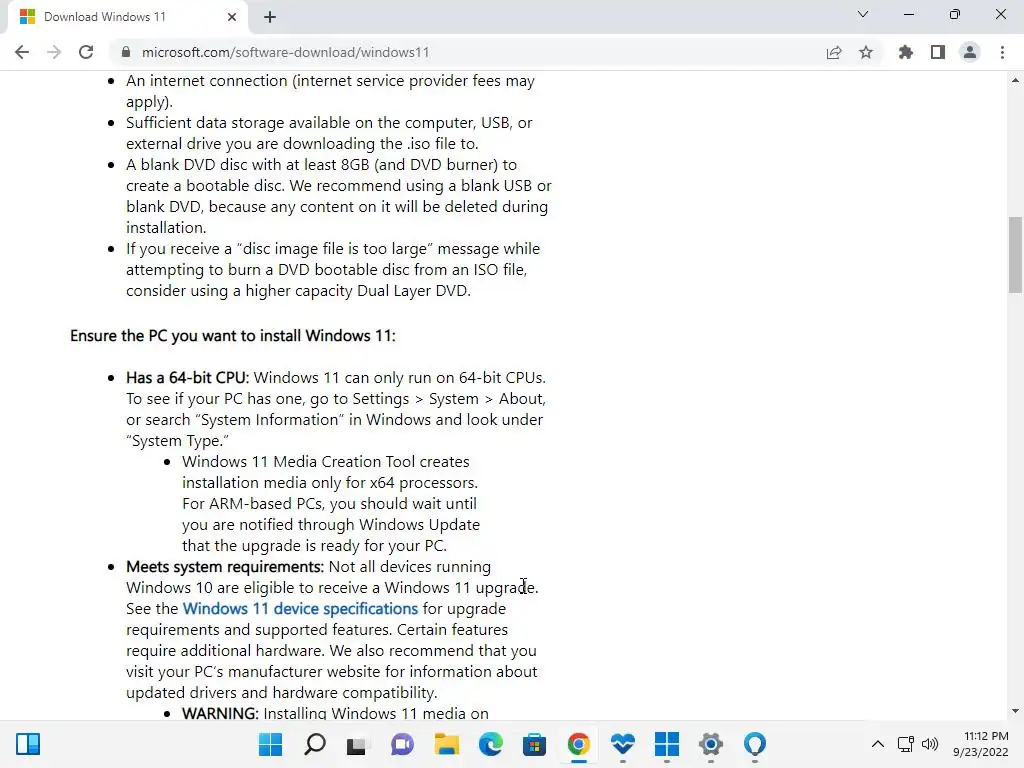This screenshot has width=1024, height=768.
Task: View site information via the lock icon
Action: point(126,52)
